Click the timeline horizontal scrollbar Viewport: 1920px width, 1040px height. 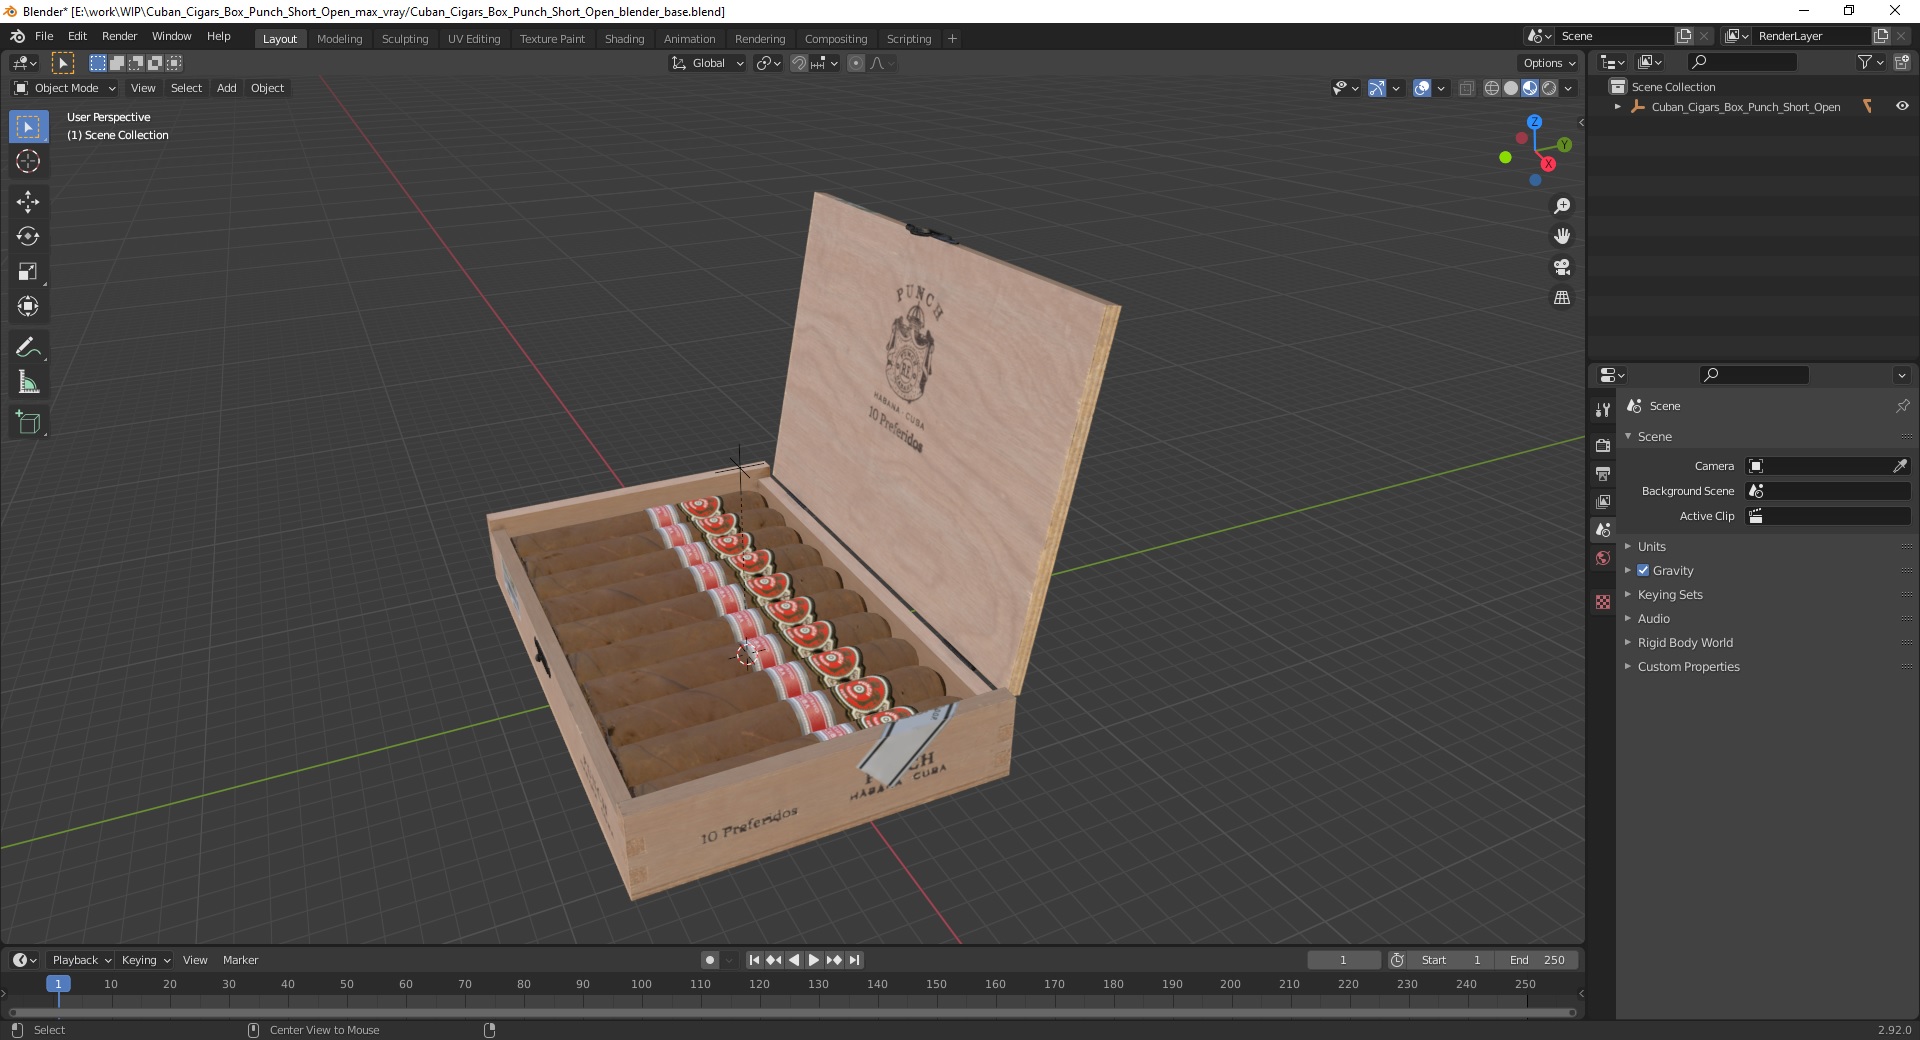pos(792,1012)
